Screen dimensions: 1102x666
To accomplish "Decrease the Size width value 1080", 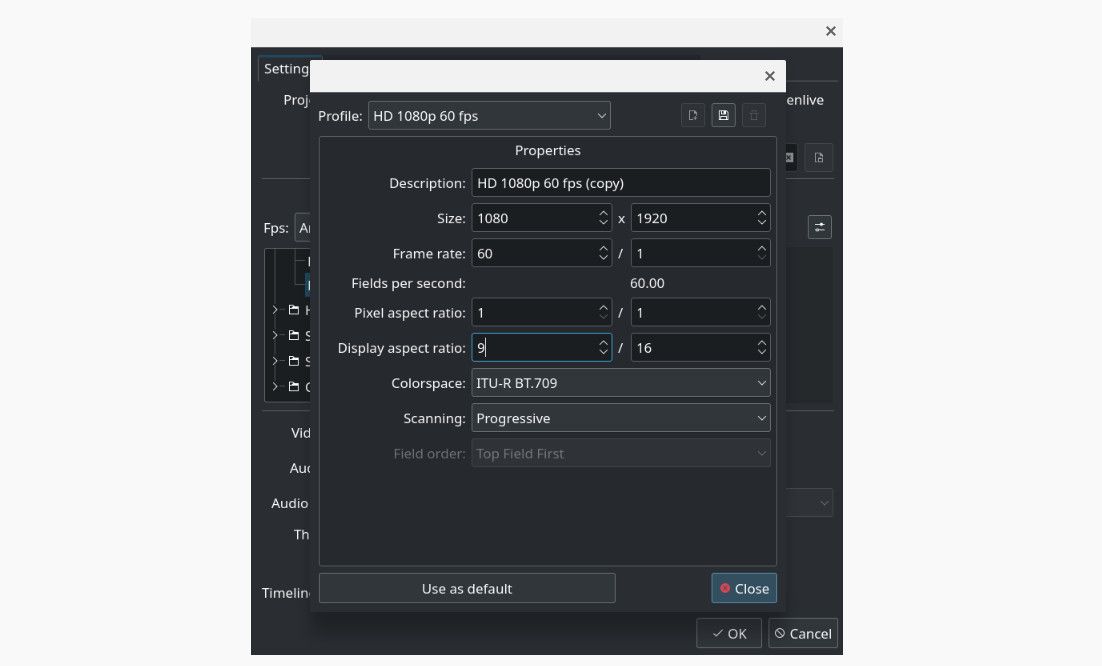I will pyautogui.click(x=603, y=223).
